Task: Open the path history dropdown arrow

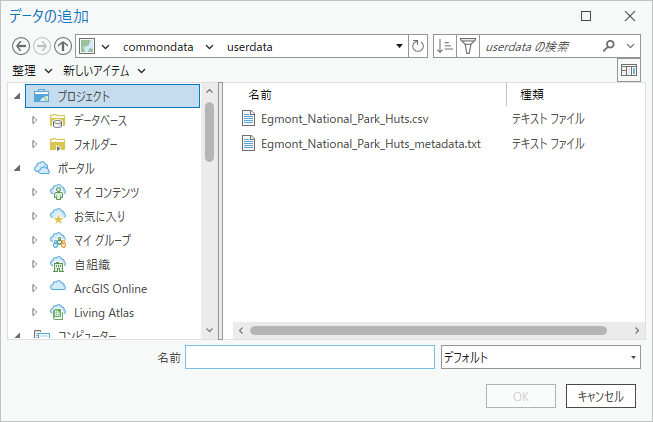Action: click(399, 46)
